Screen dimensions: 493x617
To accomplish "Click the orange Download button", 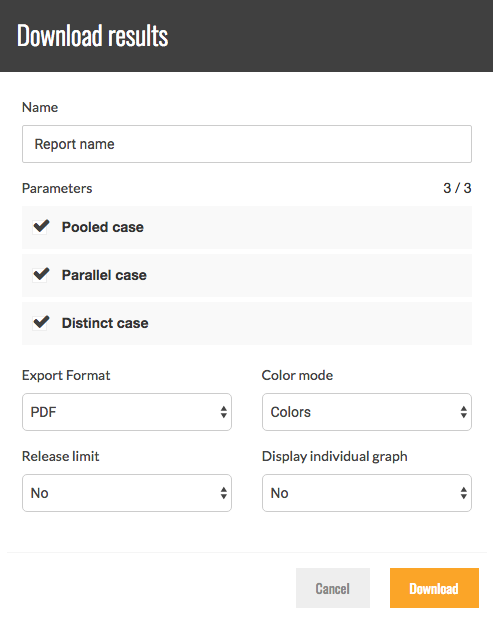I will tap(434, 588).
